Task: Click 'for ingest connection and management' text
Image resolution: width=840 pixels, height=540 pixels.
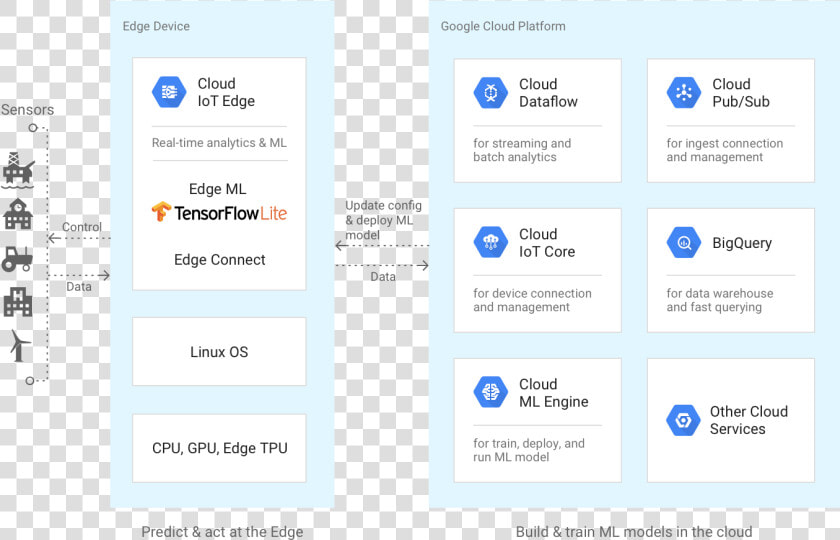Action: point(724,150)
